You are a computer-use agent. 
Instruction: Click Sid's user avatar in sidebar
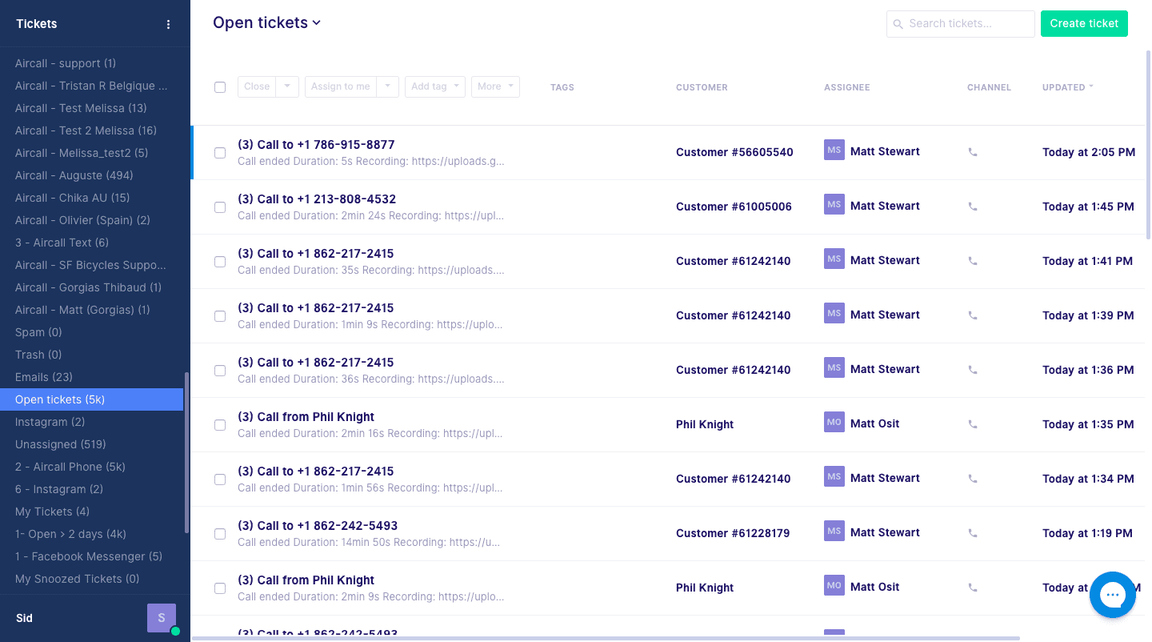[161, 618]
